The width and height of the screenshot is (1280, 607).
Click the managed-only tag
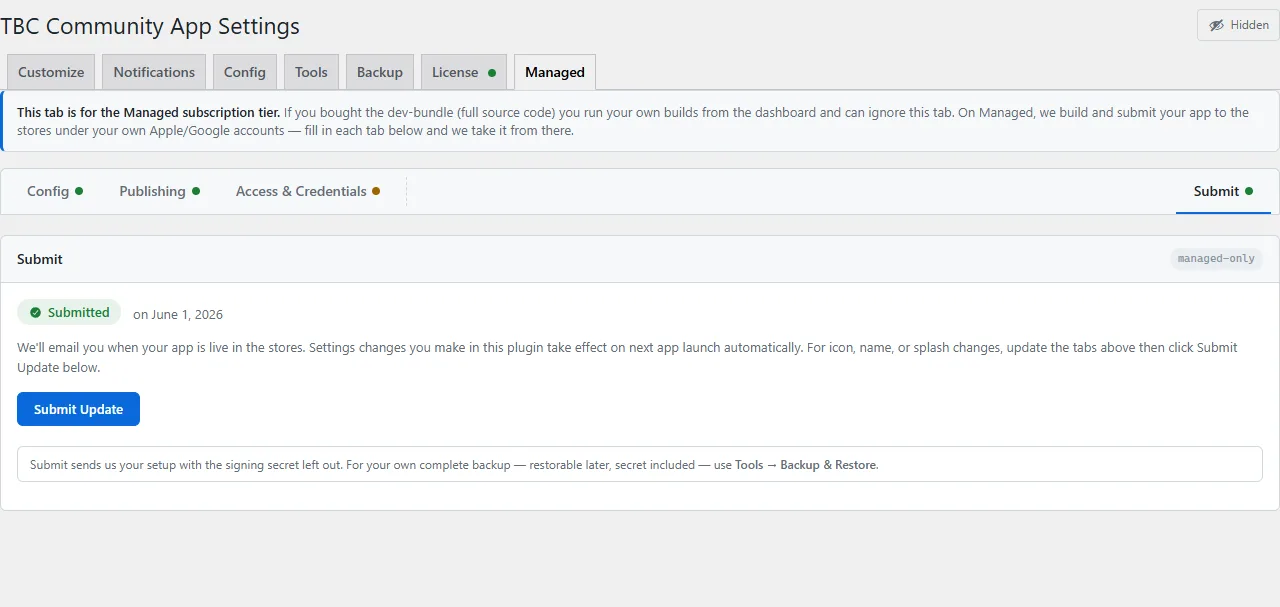click(1216, 259)
